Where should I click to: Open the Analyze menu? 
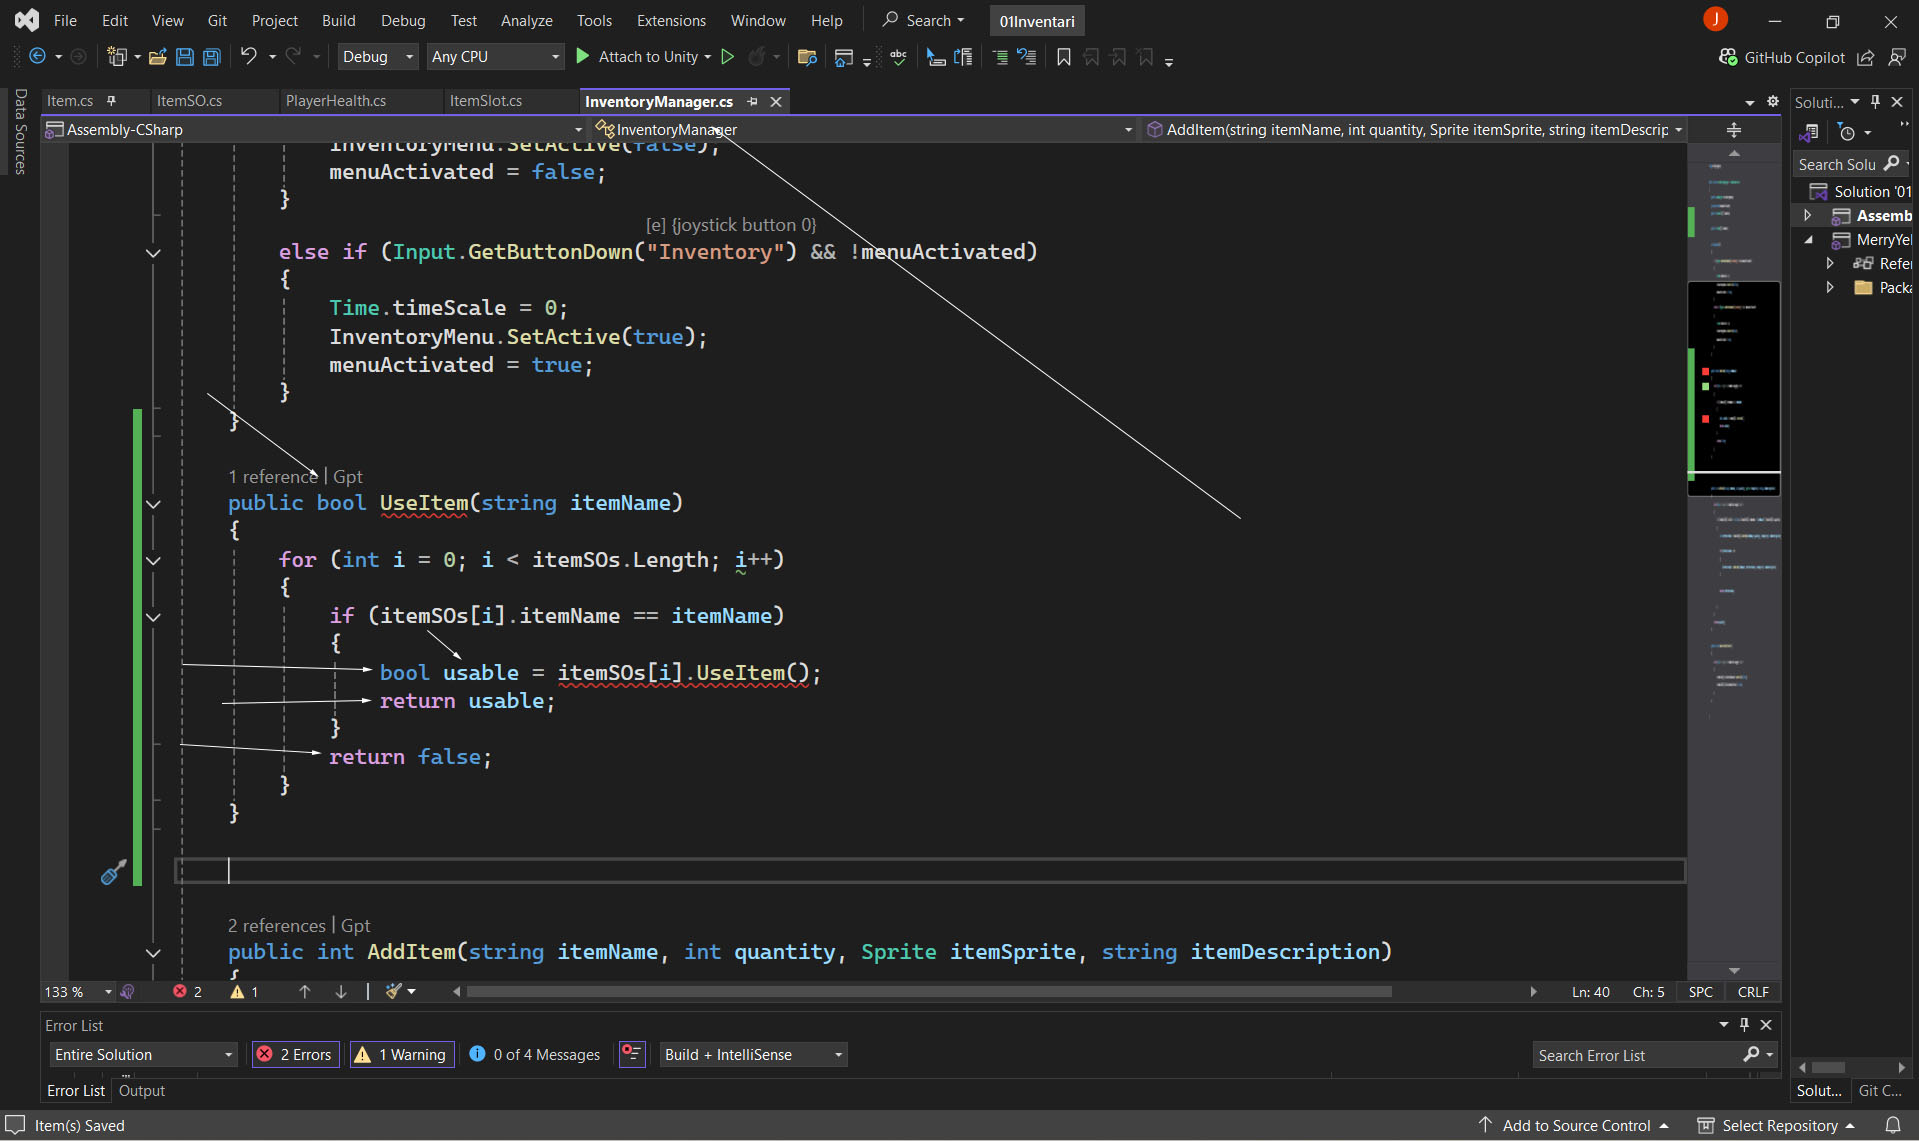tap(526, 20)
